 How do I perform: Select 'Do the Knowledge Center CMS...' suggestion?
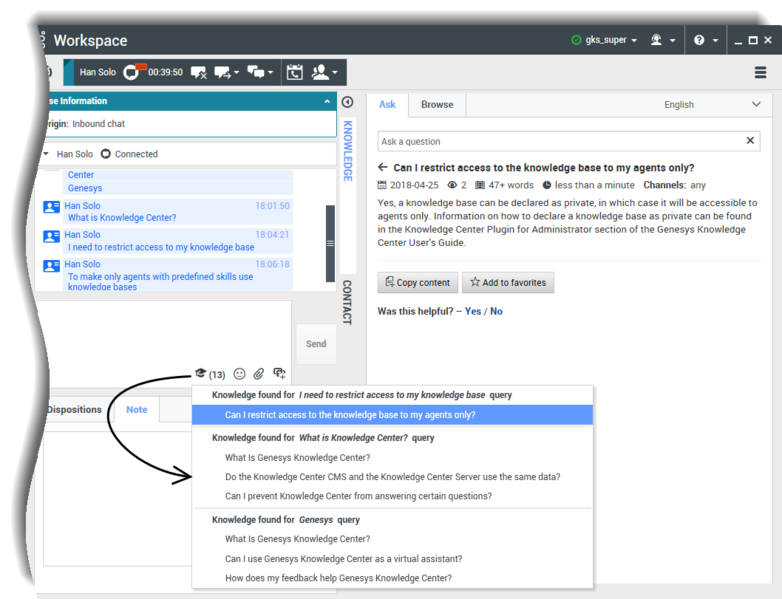click(392, 477)
